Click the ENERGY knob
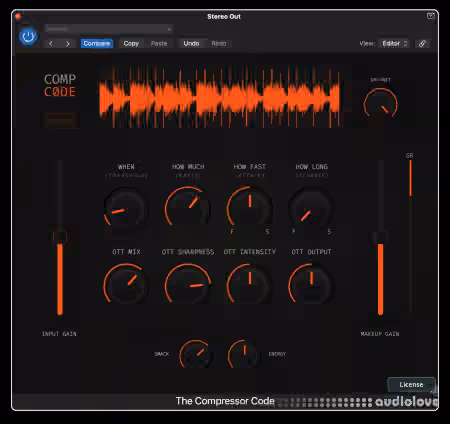Image resolution: width=450 pixels, height=424 pixels. click(244, 355)
